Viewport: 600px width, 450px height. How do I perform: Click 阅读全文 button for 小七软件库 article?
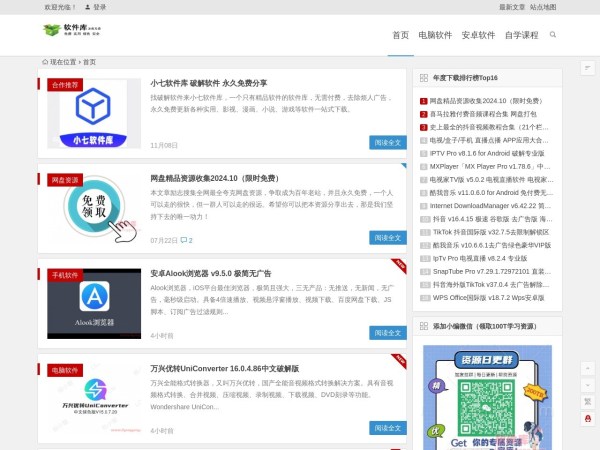[x=388, y=142]
